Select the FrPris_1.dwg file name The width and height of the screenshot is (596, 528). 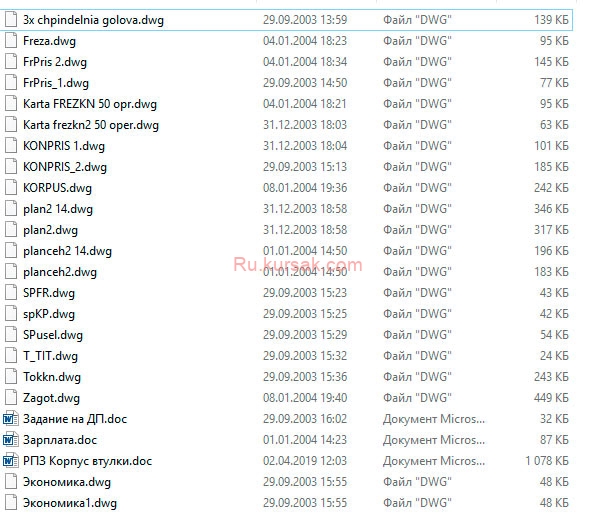(x=55, y=83)
